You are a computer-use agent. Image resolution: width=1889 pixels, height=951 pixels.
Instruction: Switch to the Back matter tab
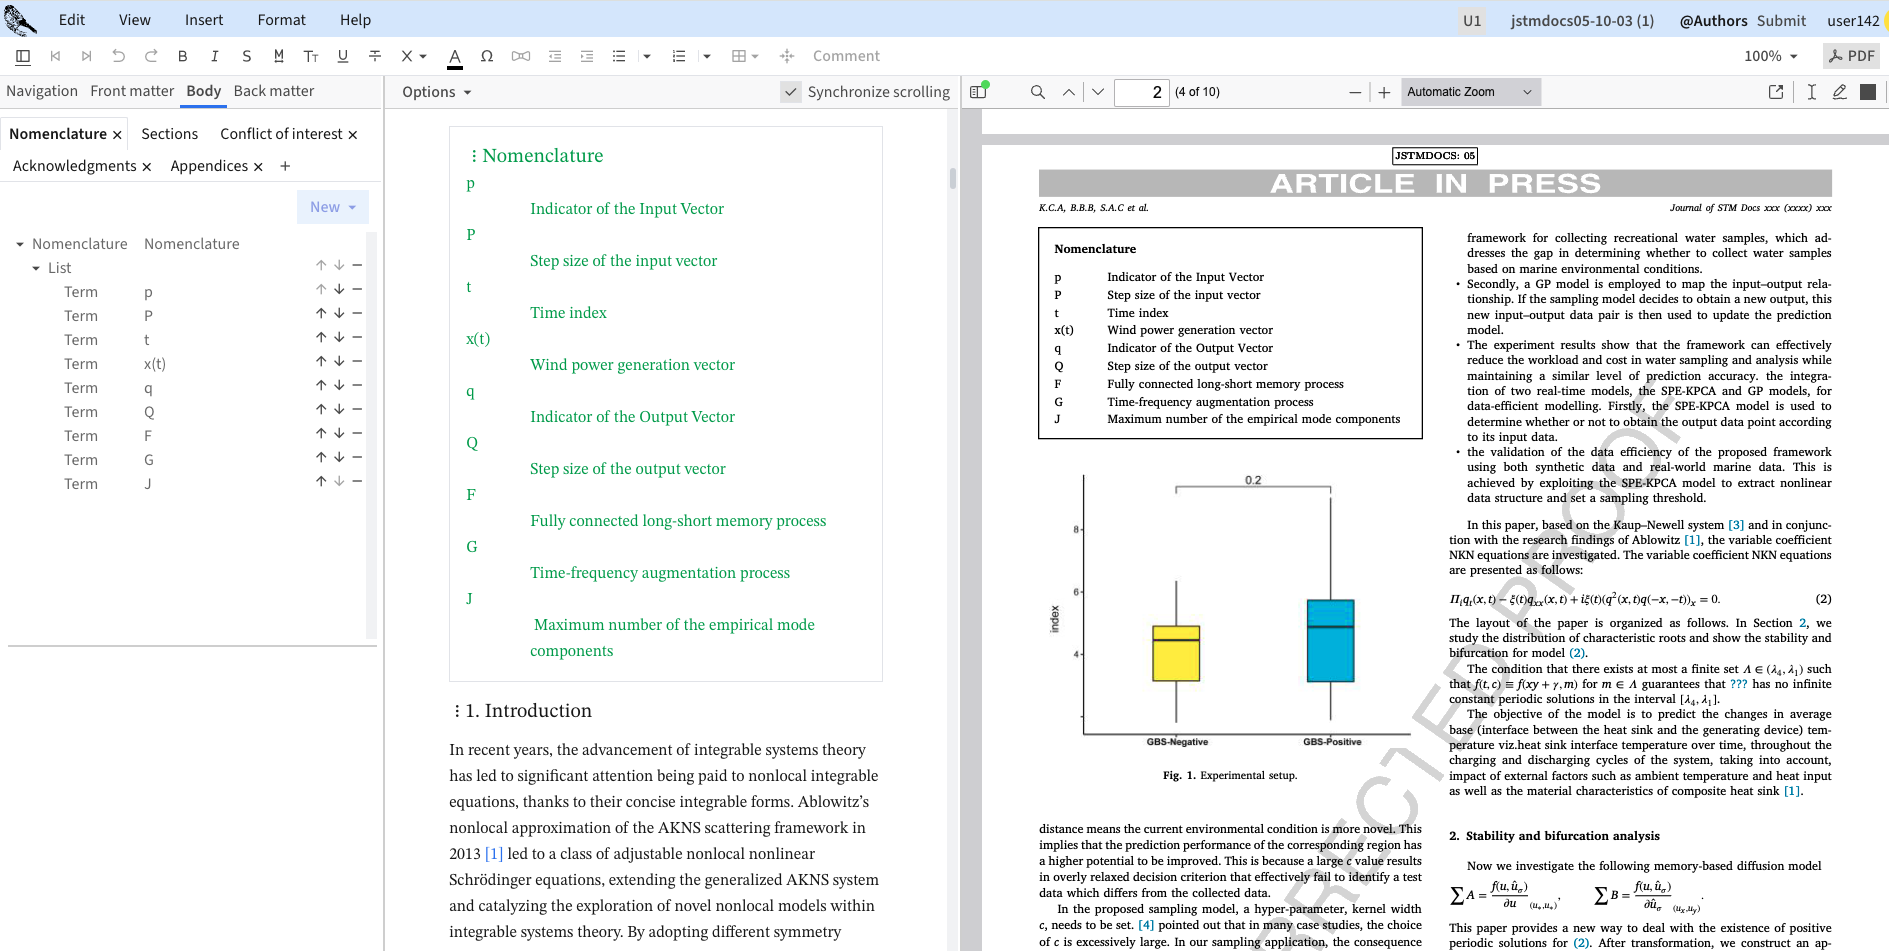click(x=273, y=91)
